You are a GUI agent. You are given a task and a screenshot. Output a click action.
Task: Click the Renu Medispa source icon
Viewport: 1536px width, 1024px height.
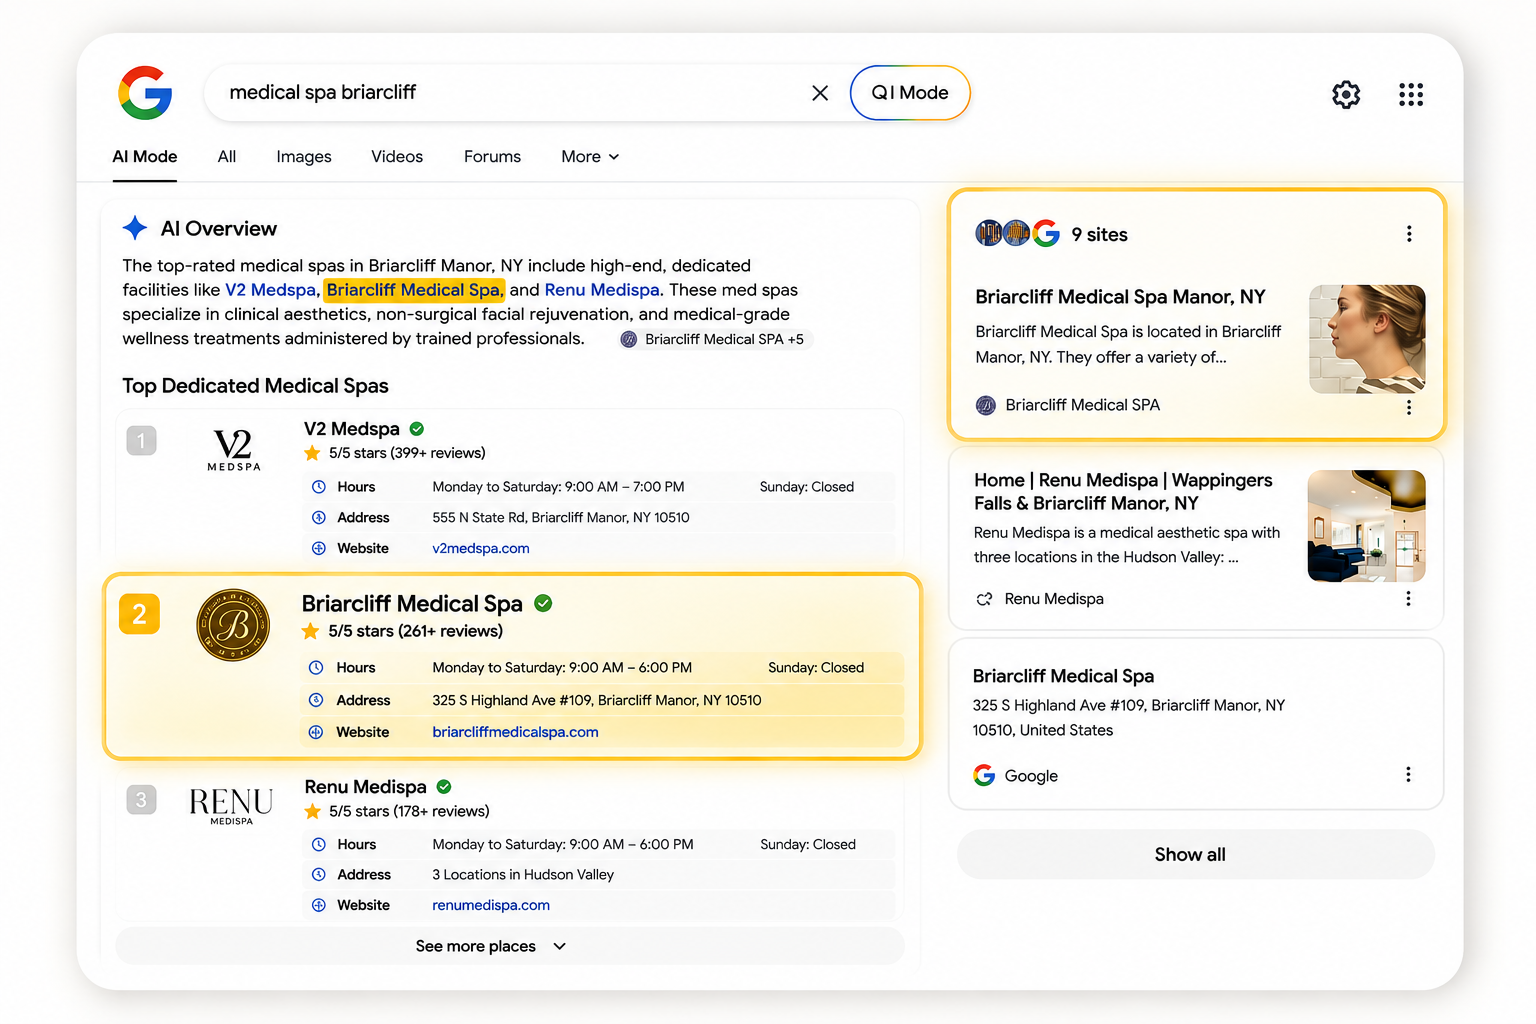pos(984,599)
